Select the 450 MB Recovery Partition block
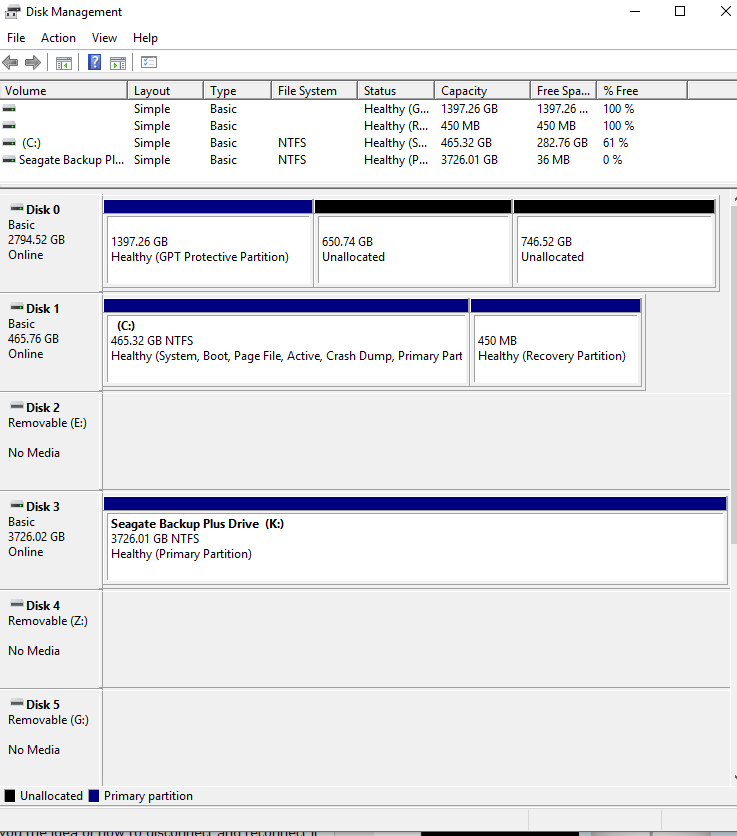Viewport: 737px width, 836px height. (556, 342)
